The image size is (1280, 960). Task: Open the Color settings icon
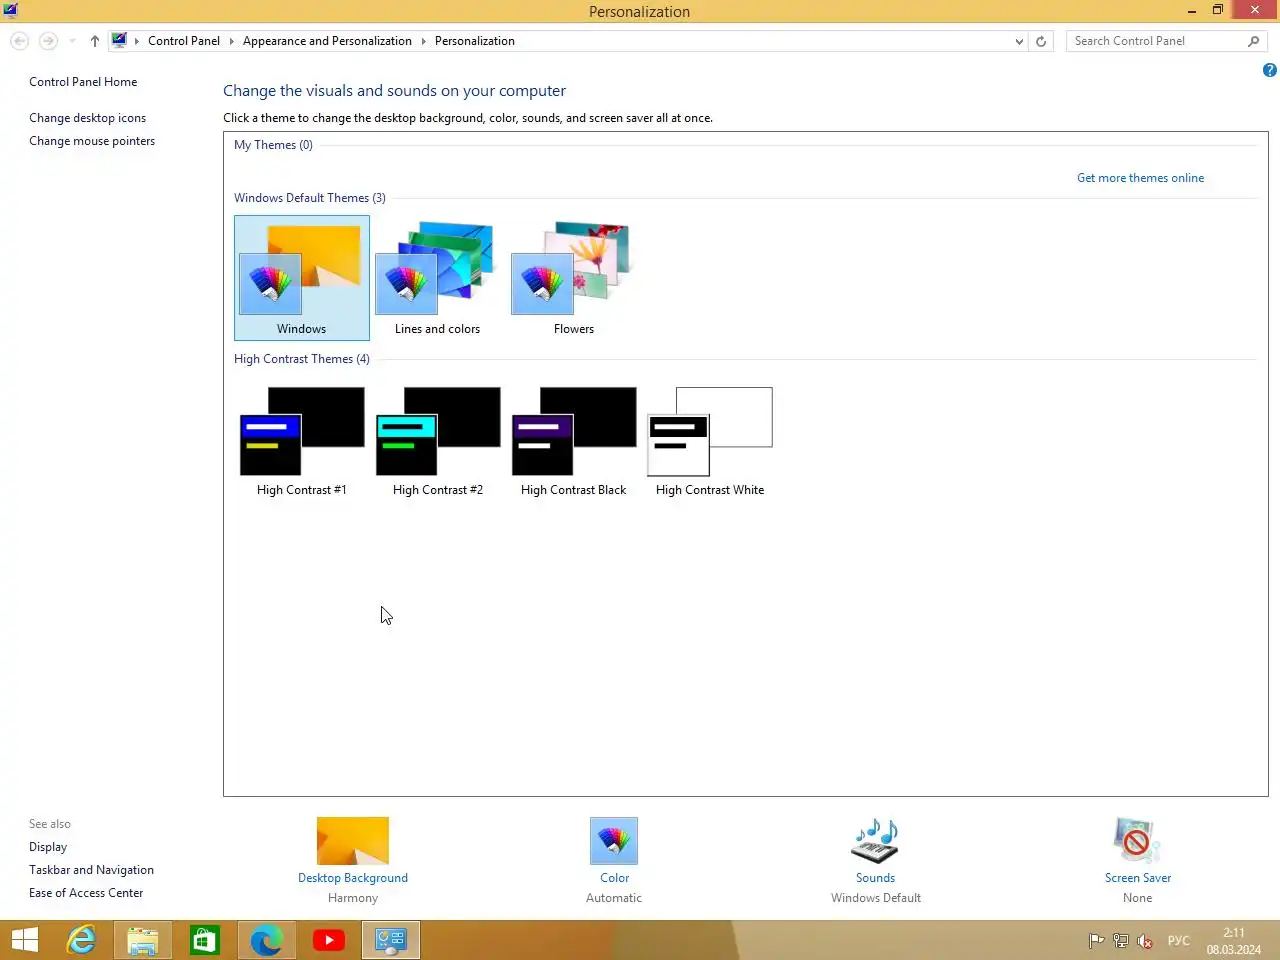614,841
